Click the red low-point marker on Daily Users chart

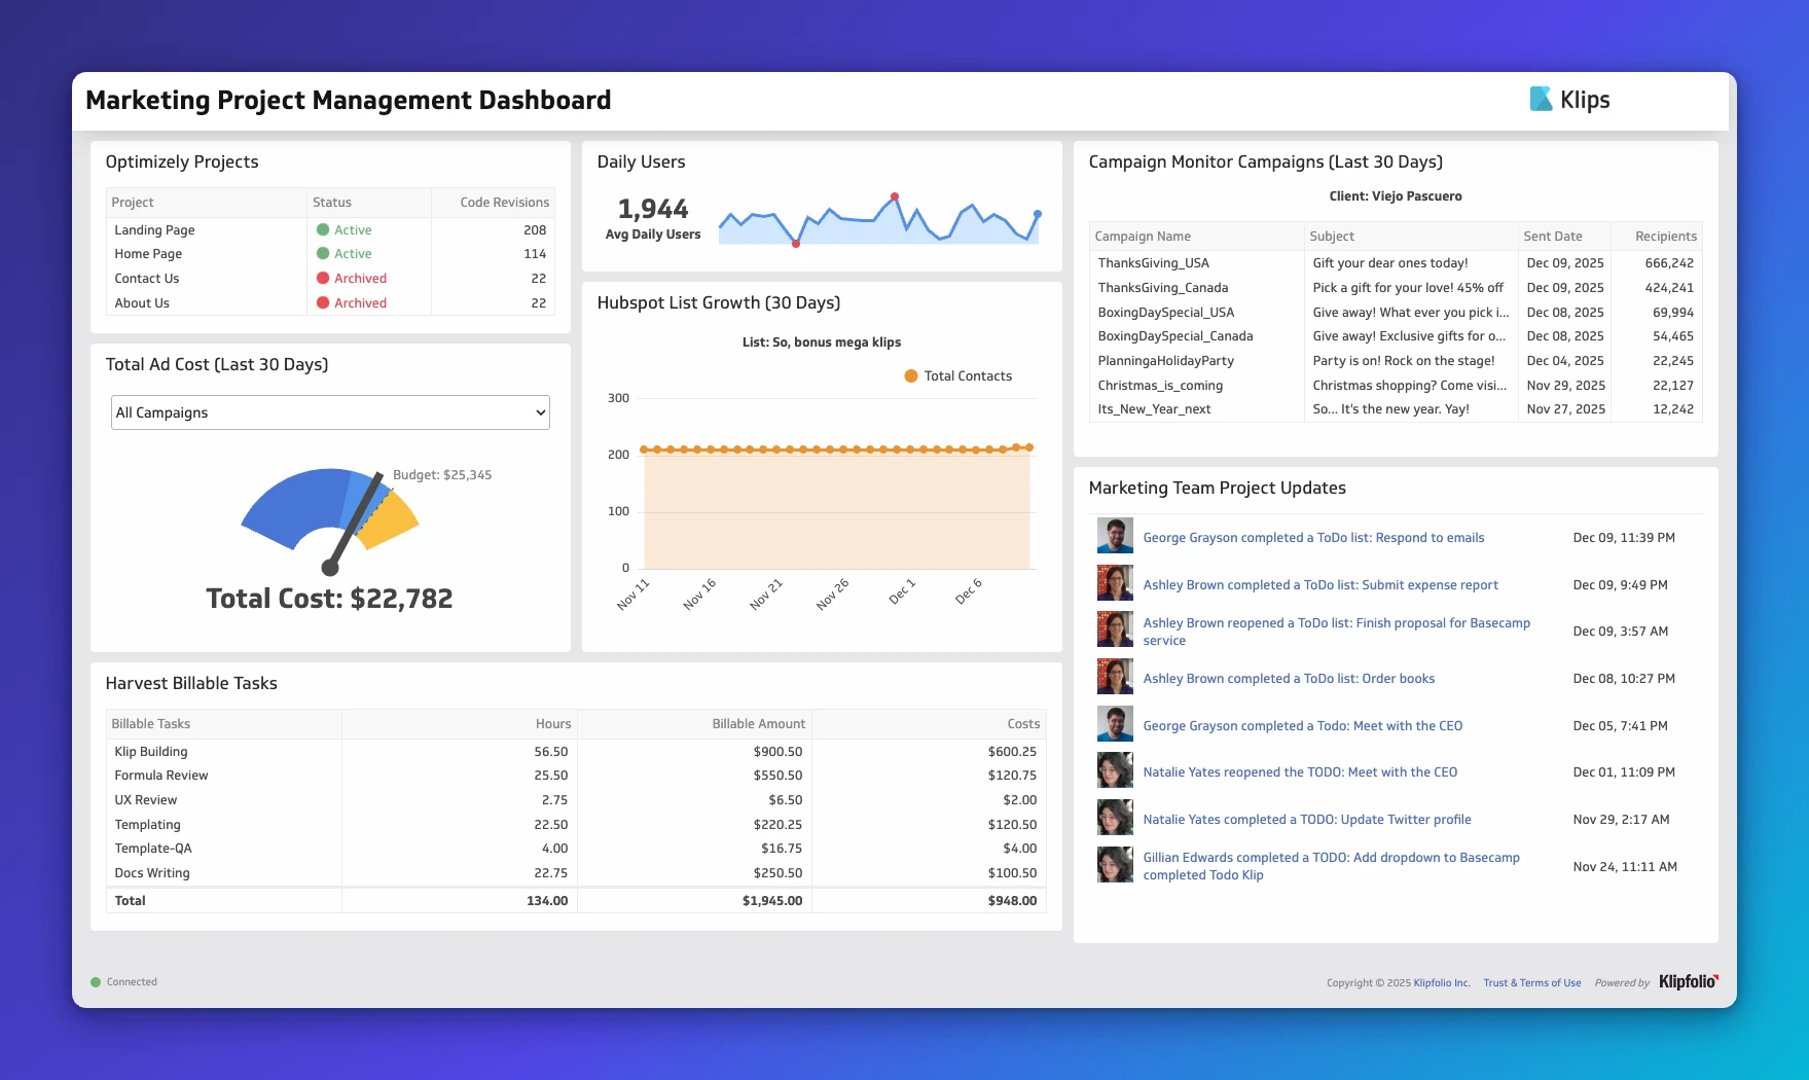796,244
